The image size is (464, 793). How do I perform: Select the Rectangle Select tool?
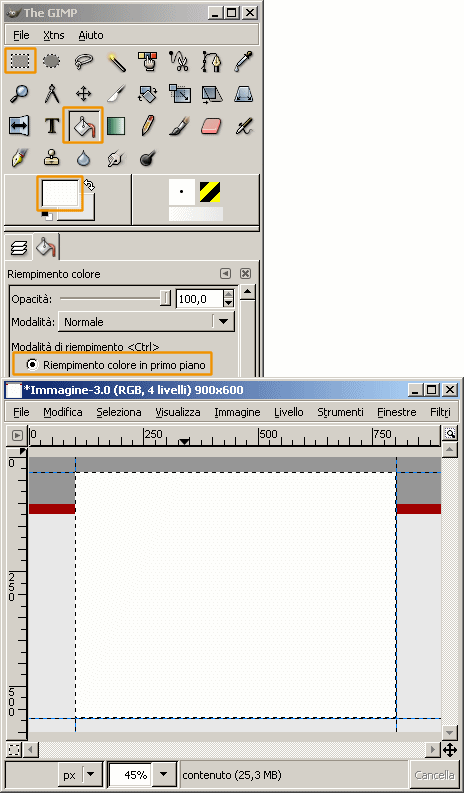[x=20, y=61]
